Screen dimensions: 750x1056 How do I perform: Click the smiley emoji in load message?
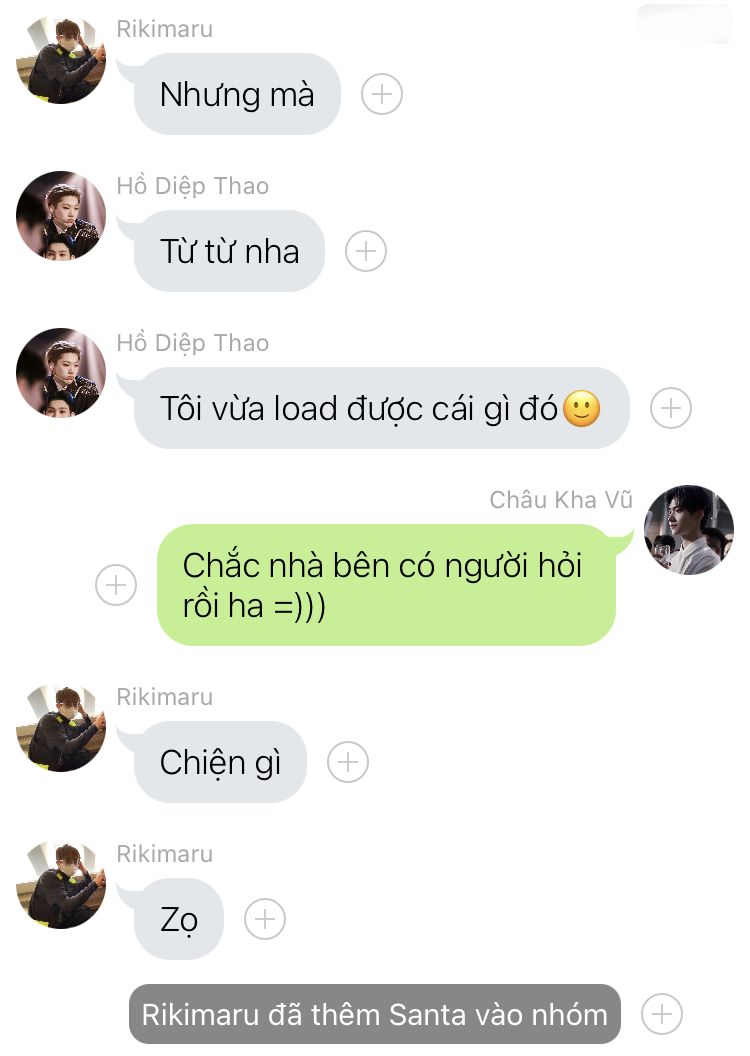[x=582, y=408]
